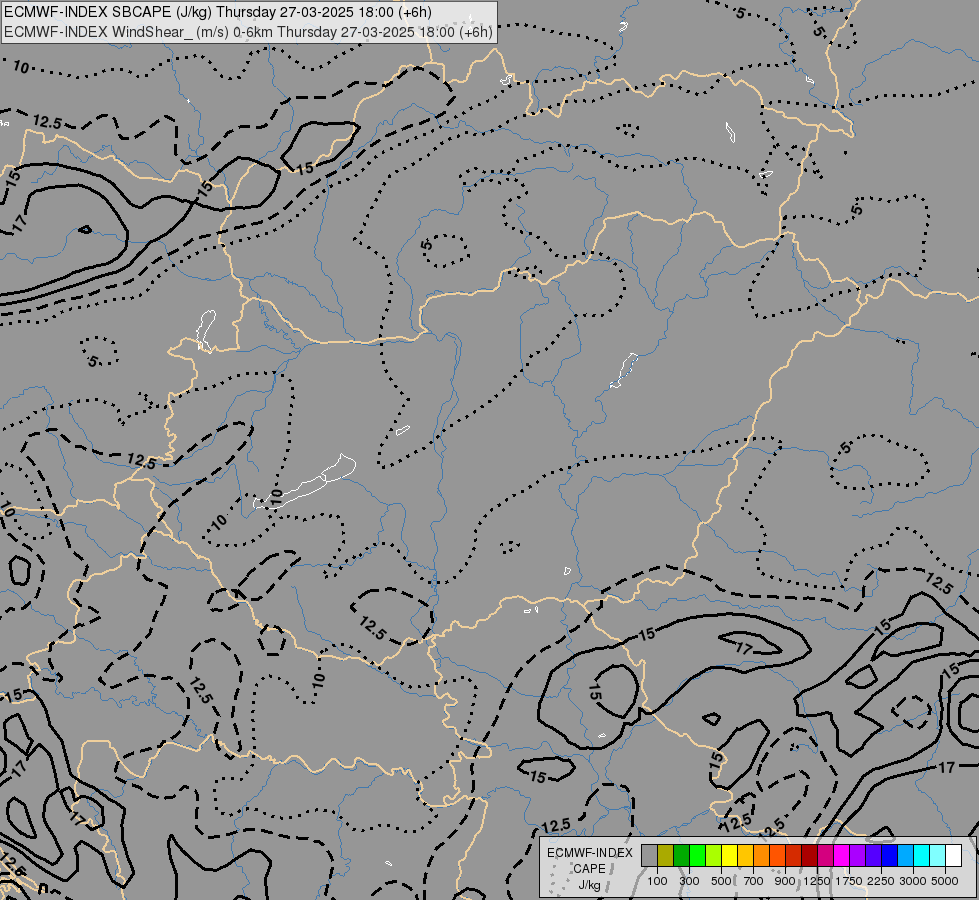
Task: Click the legend value 300
Action: (689, 881)
